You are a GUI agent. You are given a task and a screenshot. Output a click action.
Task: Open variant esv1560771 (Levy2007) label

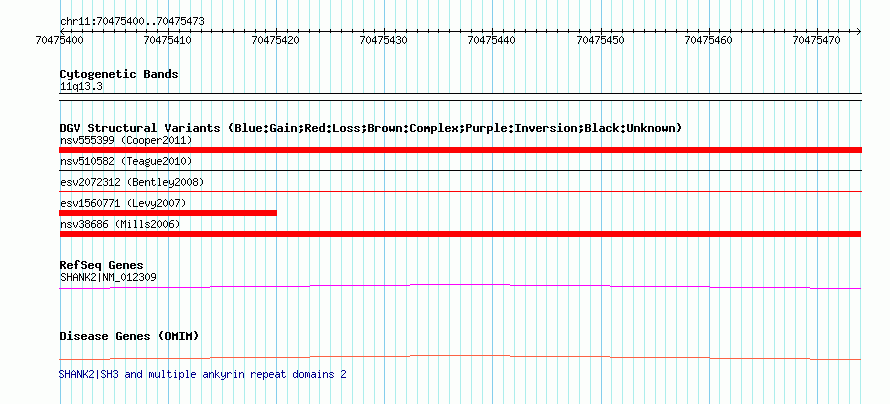(123, 203)
